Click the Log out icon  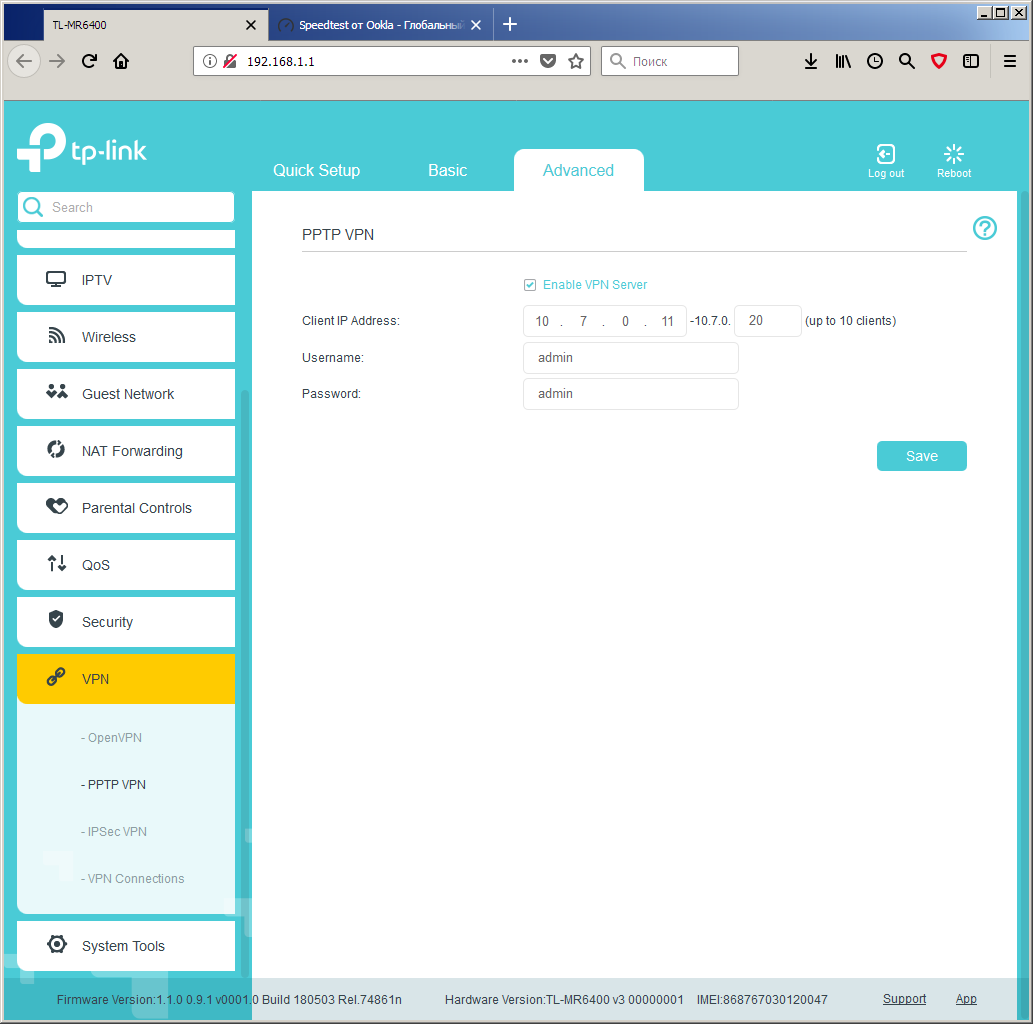click(x=885, y=154)
